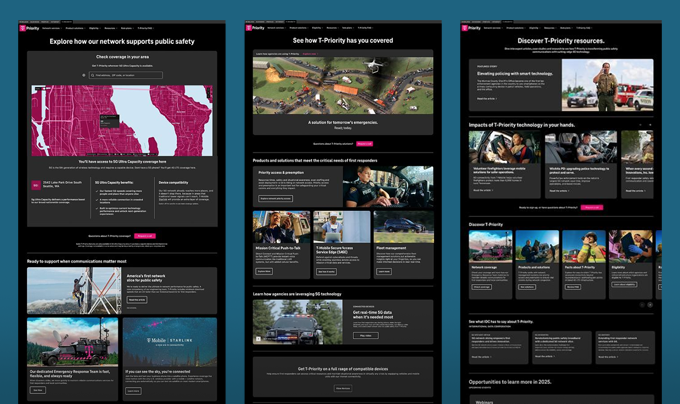680x404 pixels.
Task: Click Learn about eligibility on the Eligibility card
Action: click(624, 284)
